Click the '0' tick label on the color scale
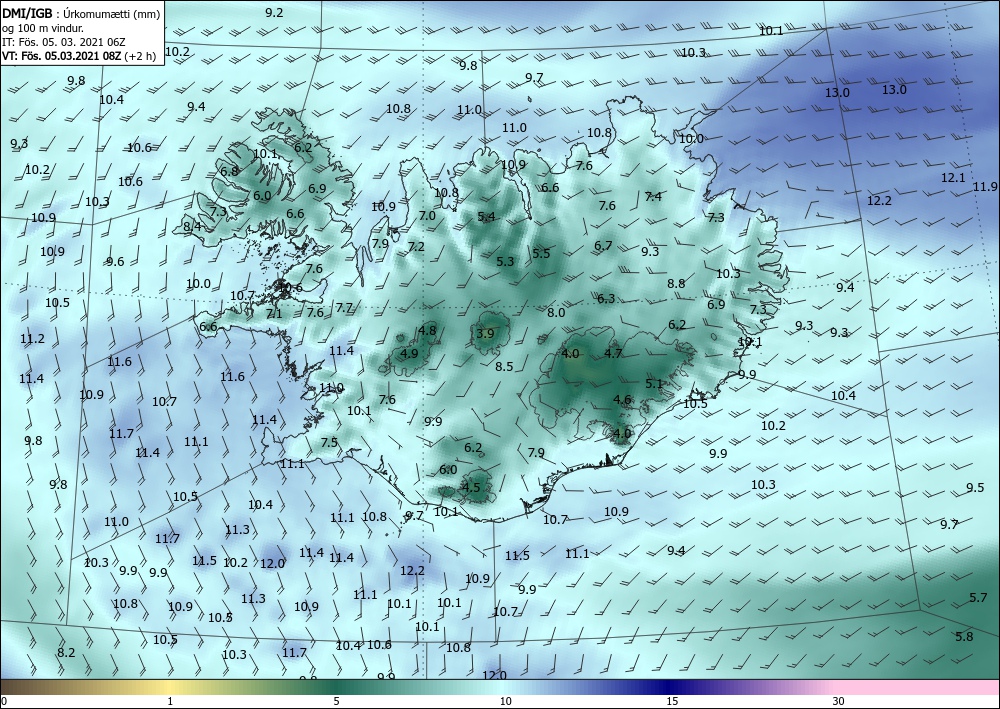Image resolution: width=1000 pixels, height=709 pixels. (x=4, y=701)
